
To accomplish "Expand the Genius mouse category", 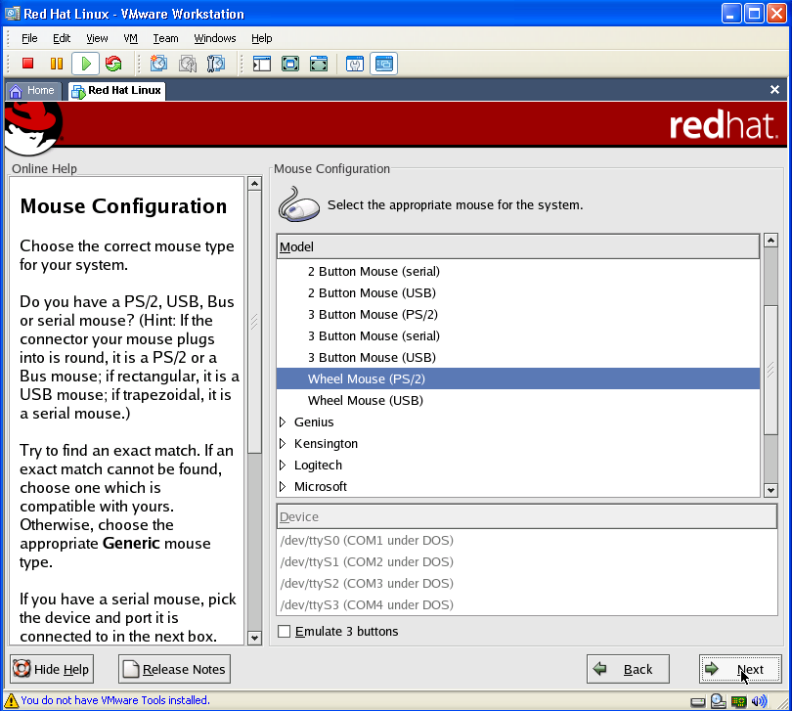I will pyautogui.click(x=283, y=422).
